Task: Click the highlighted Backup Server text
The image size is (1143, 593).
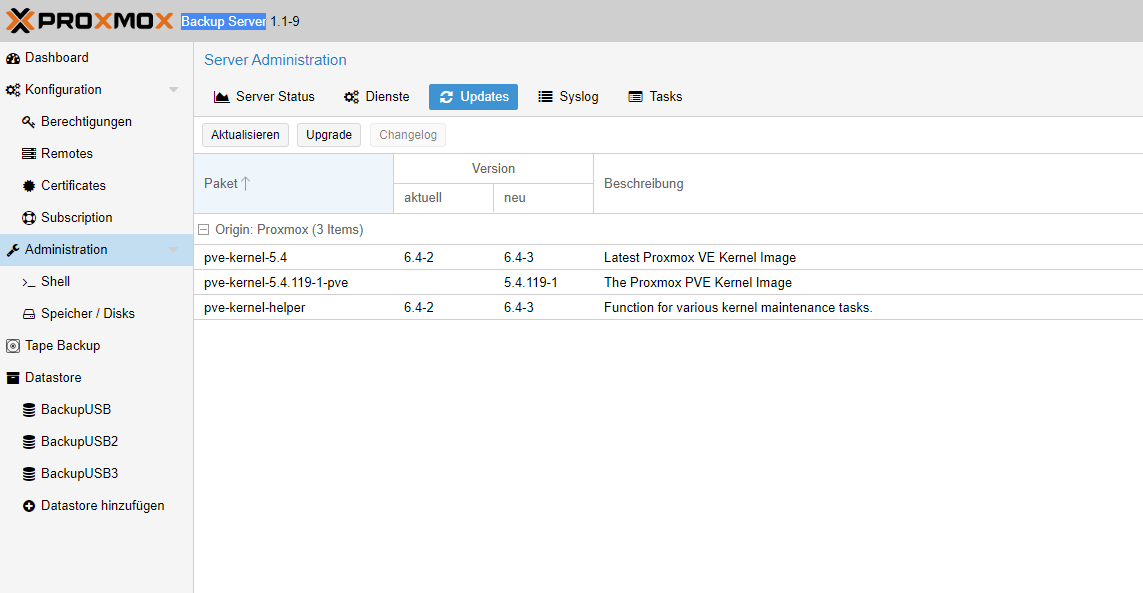Action: click(x=223, y=22)
